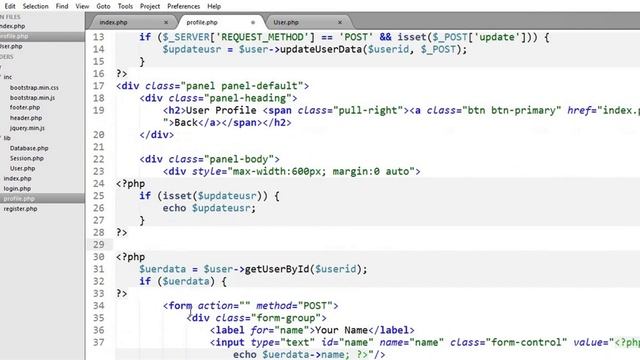Click line number 13 in the gutter
Viewport: 640px width, 360px height.
[98, 37]
